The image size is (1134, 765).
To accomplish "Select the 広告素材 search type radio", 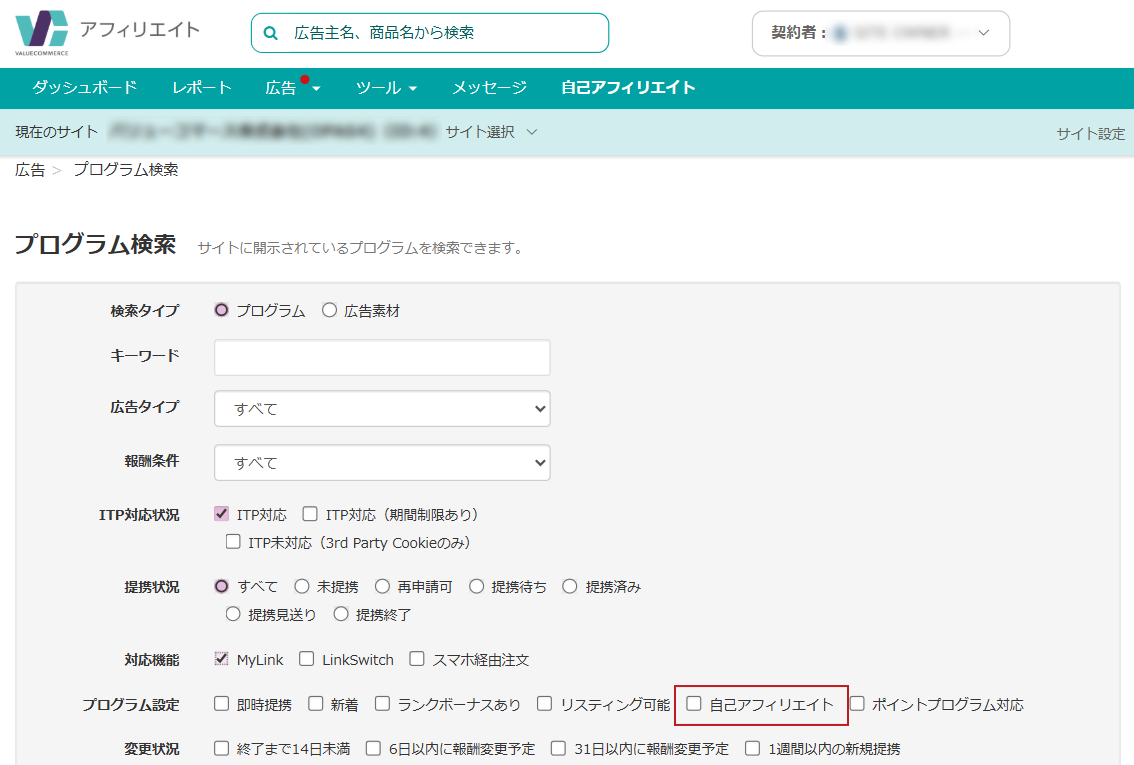I will [x=330, y=311].
